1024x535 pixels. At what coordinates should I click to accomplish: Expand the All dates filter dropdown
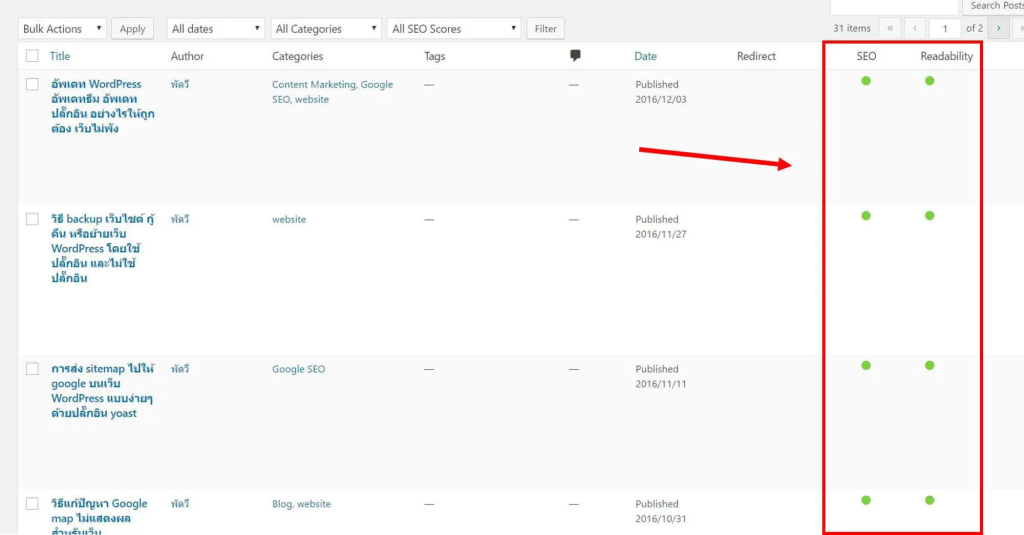click(216, 29)
